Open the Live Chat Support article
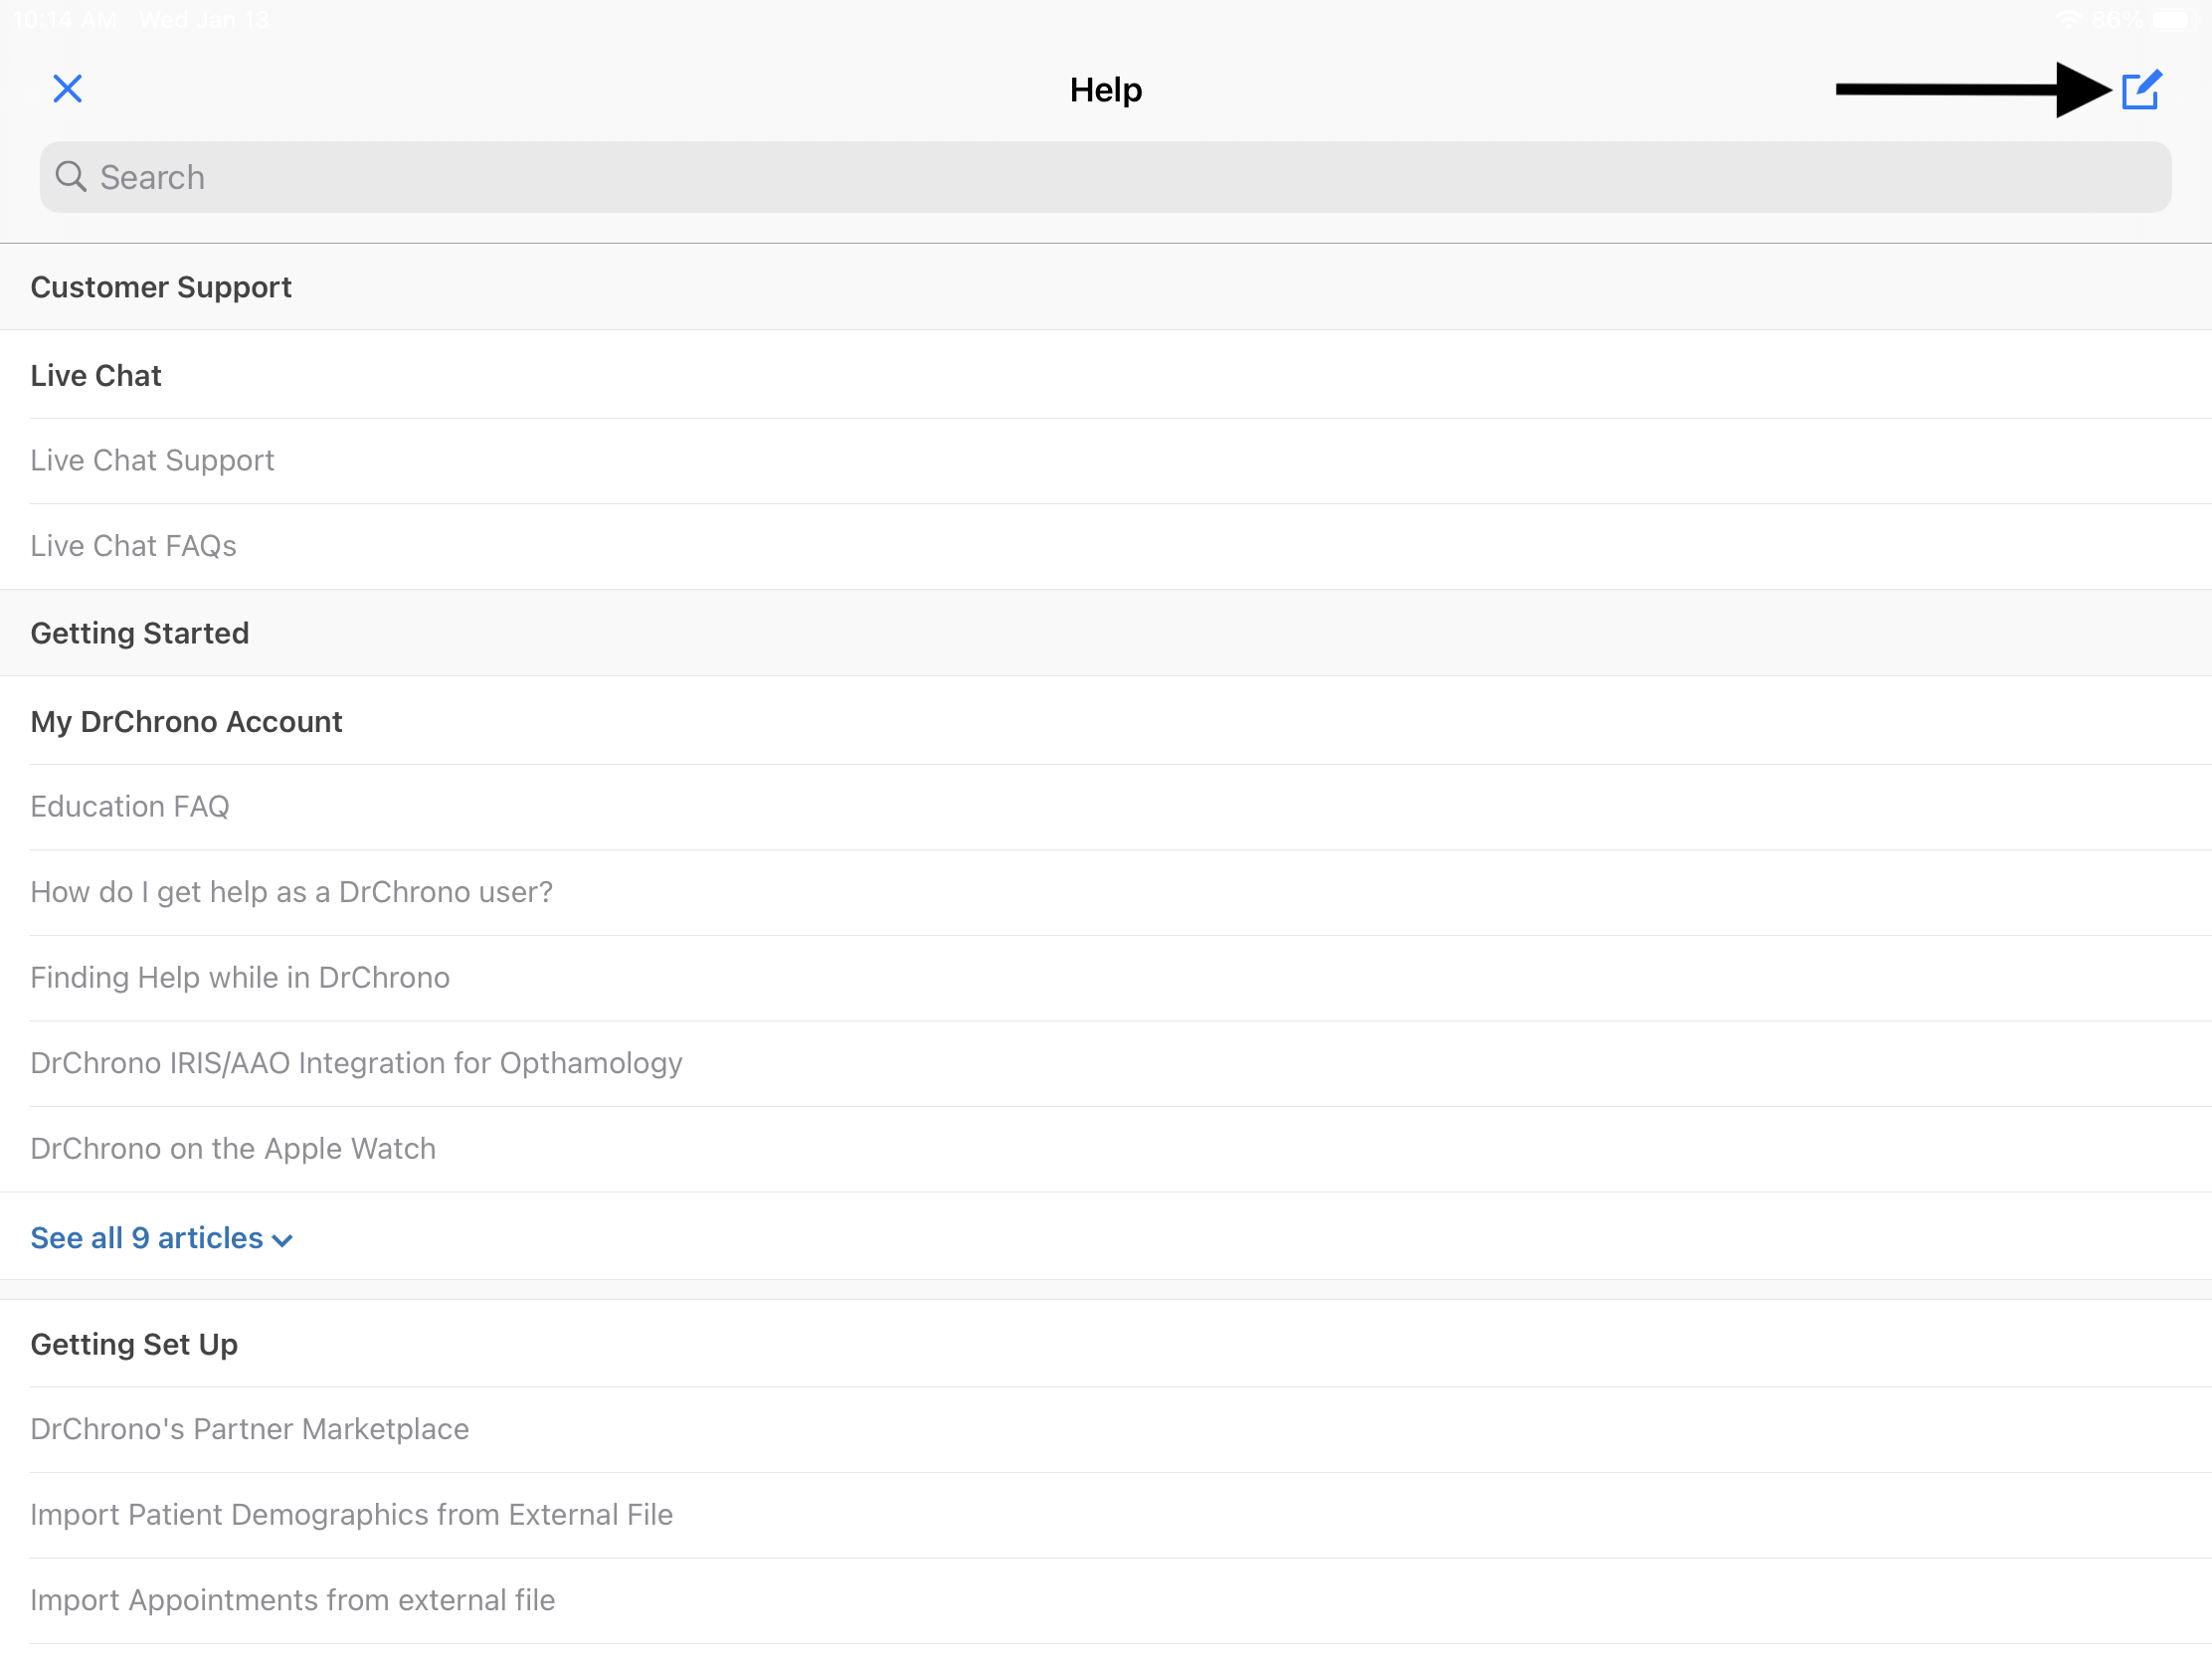This screenshot has height=1659, width=2212. pyautogui.click(x=1105, y=461)
